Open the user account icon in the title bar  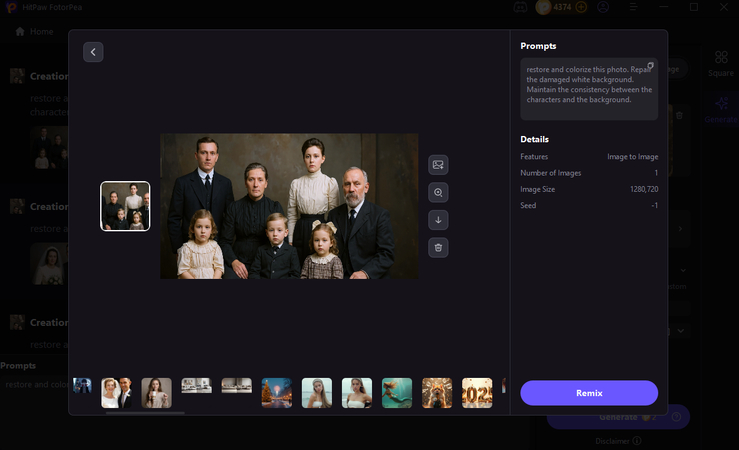point(603,7)
